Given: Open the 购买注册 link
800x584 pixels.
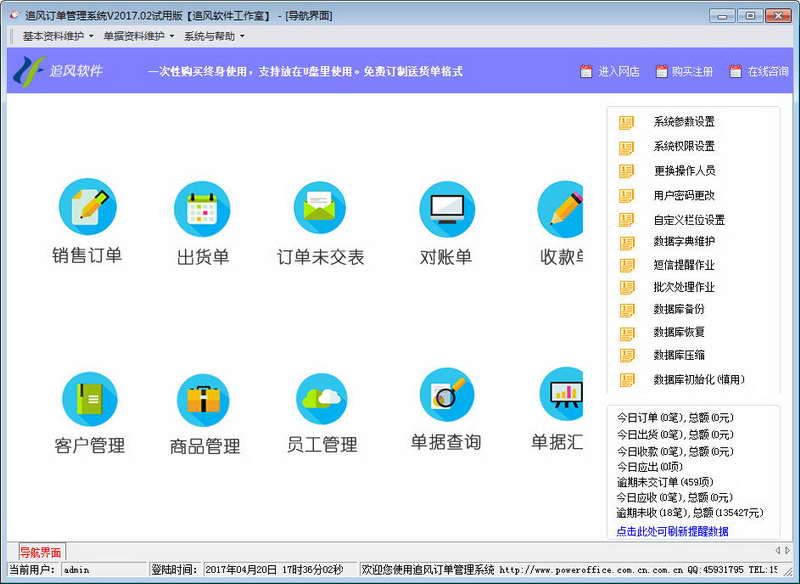Looking at the screenshot, I should pyautogui.click(x=692, y=71).
